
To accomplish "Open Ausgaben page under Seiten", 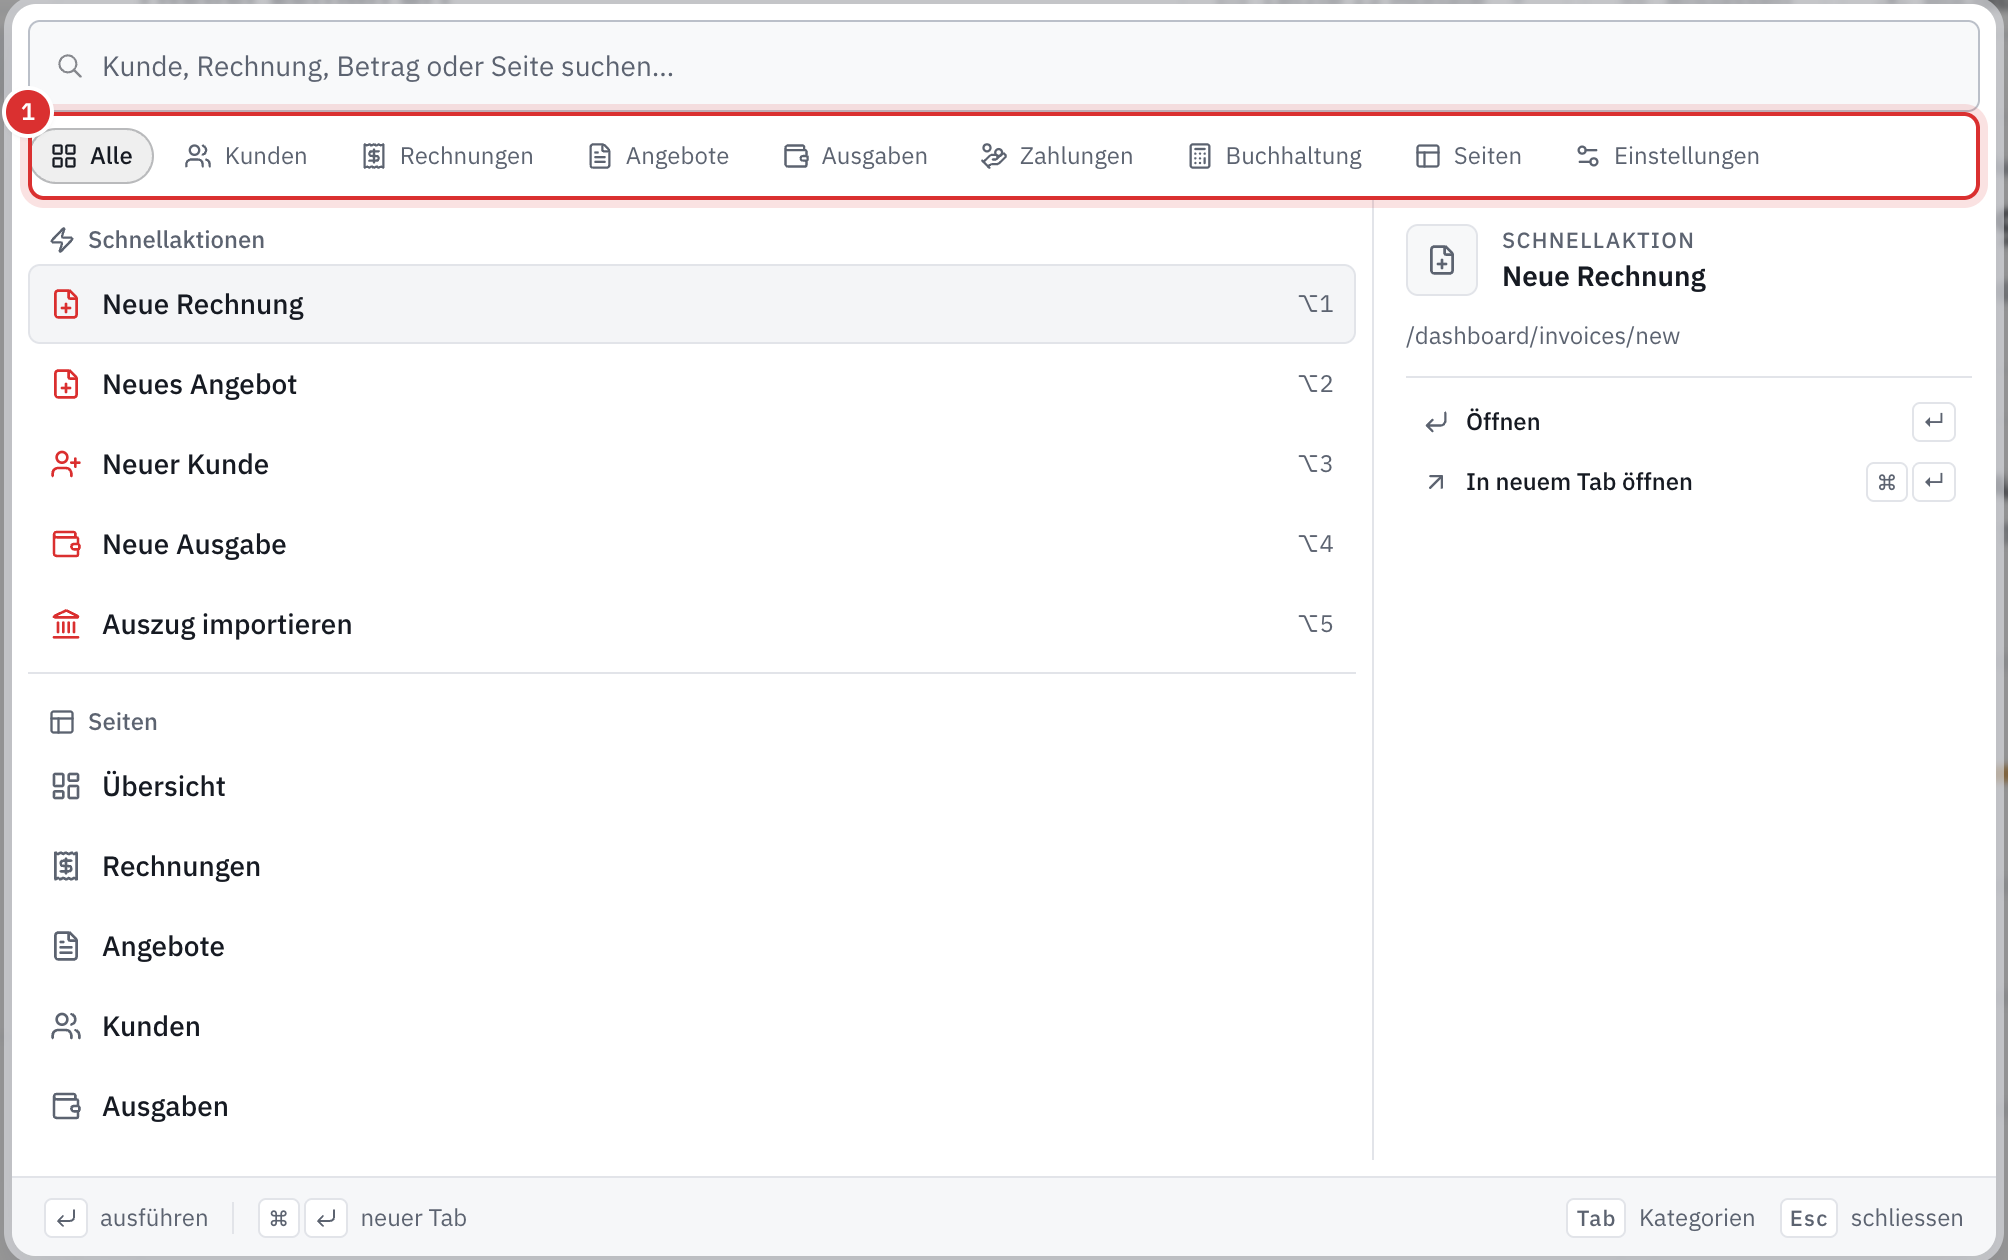I will [692, 1106].
